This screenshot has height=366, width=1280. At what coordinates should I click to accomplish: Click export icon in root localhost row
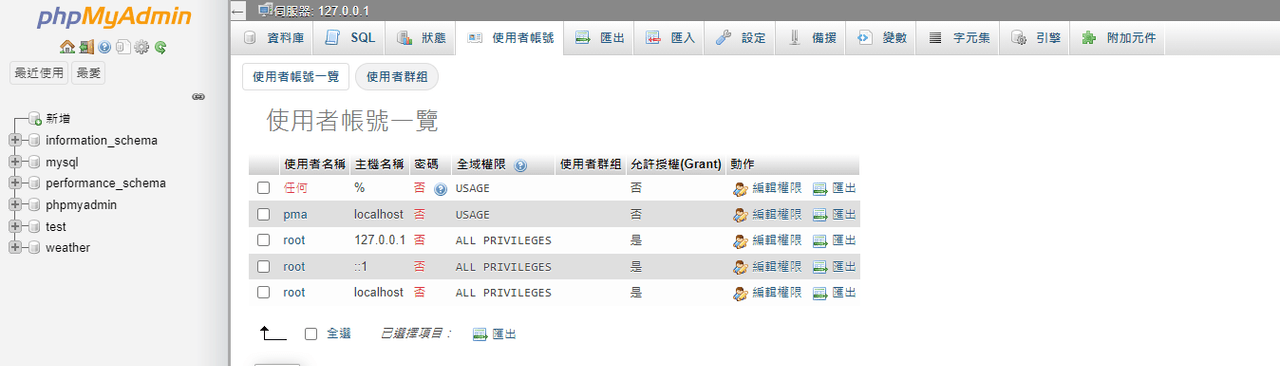coord(820,293)
